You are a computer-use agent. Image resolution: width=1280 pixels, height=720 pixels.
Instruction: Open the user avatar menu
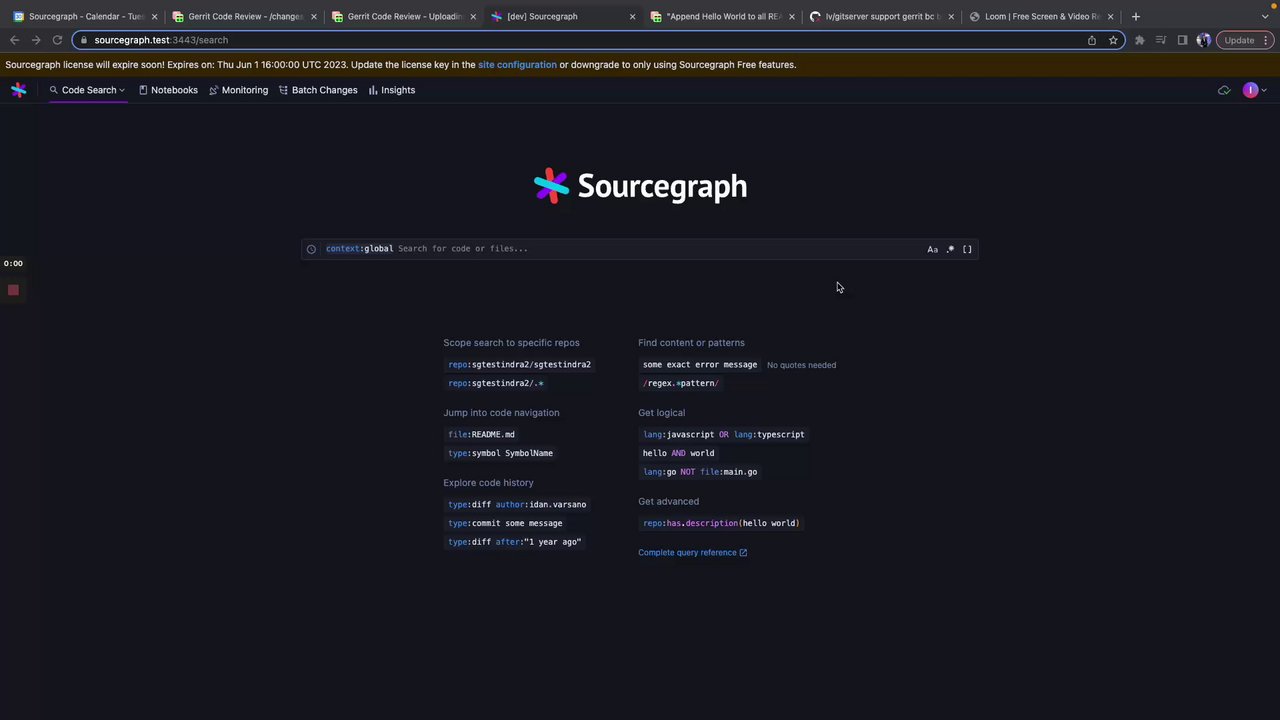click(1254, 90)
